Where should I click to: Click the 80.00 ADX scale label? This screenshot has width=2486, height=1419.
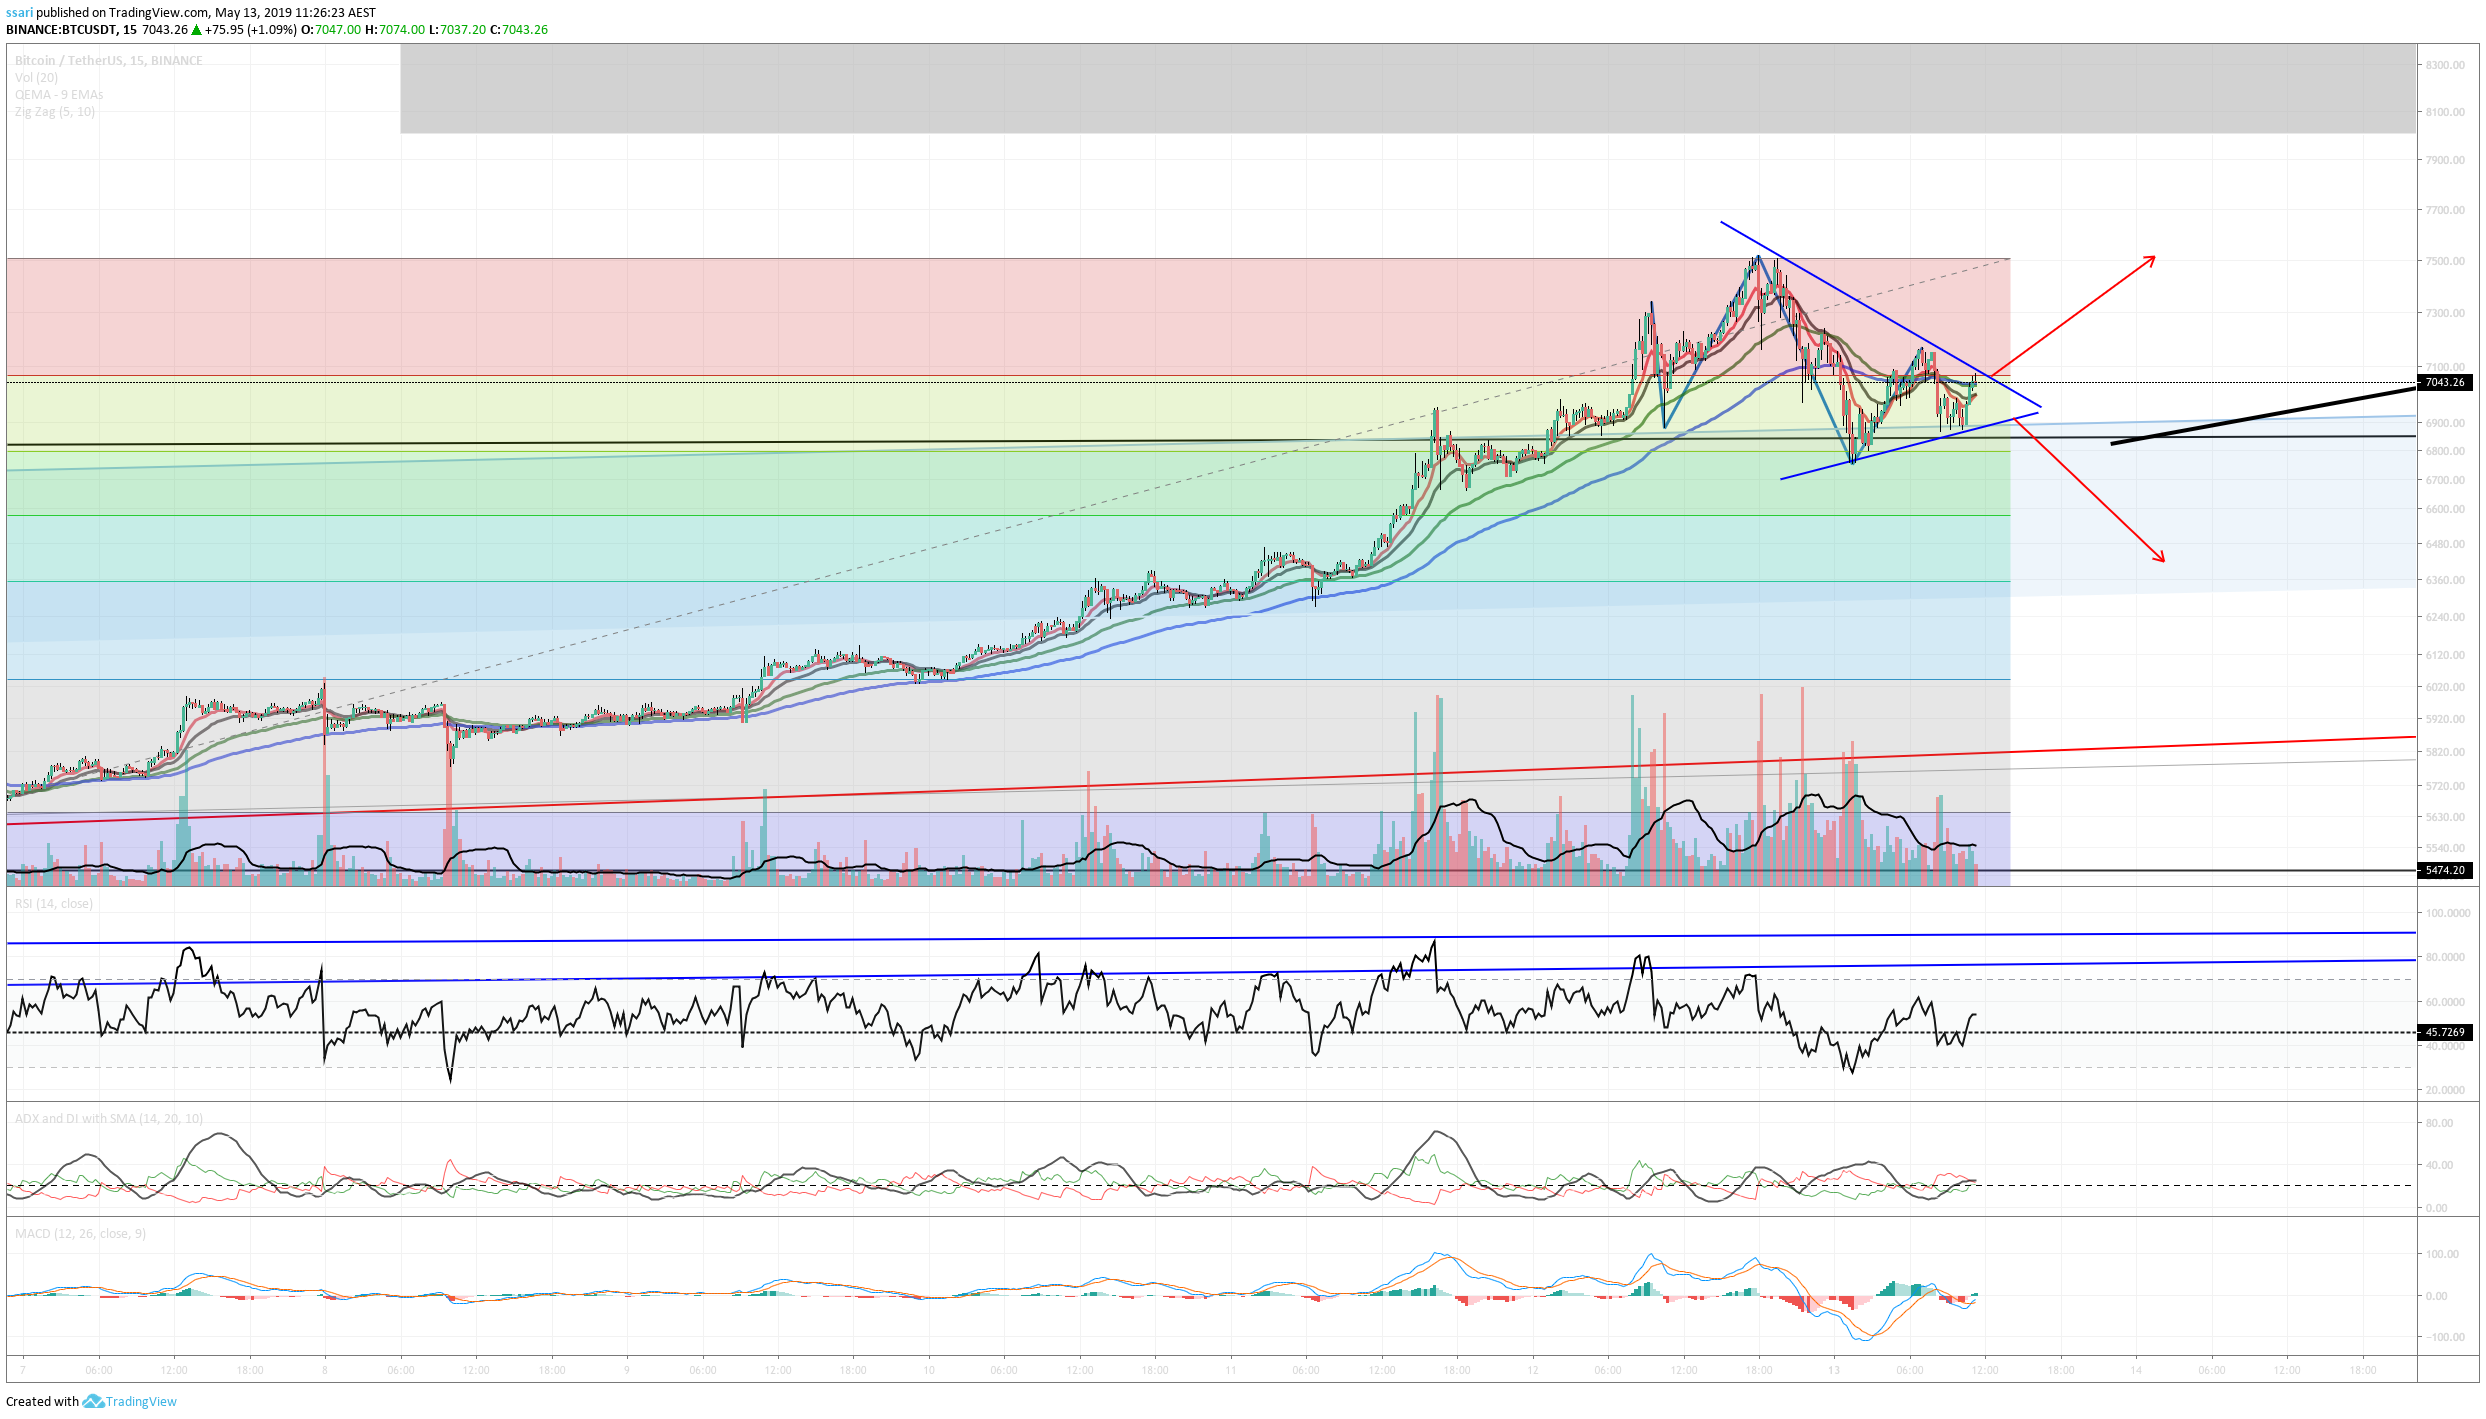click(x=2439, y=1123)
